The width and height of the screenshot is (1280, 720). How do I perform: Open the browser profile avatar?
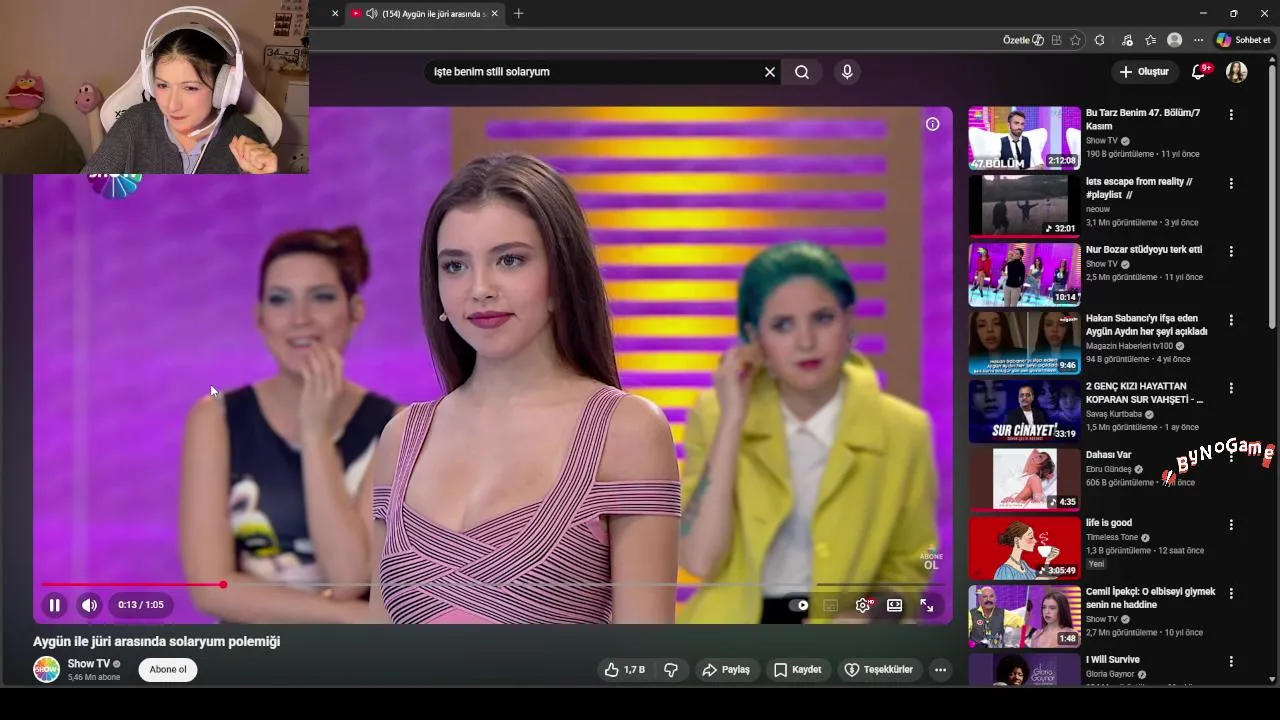point(1175,40)
